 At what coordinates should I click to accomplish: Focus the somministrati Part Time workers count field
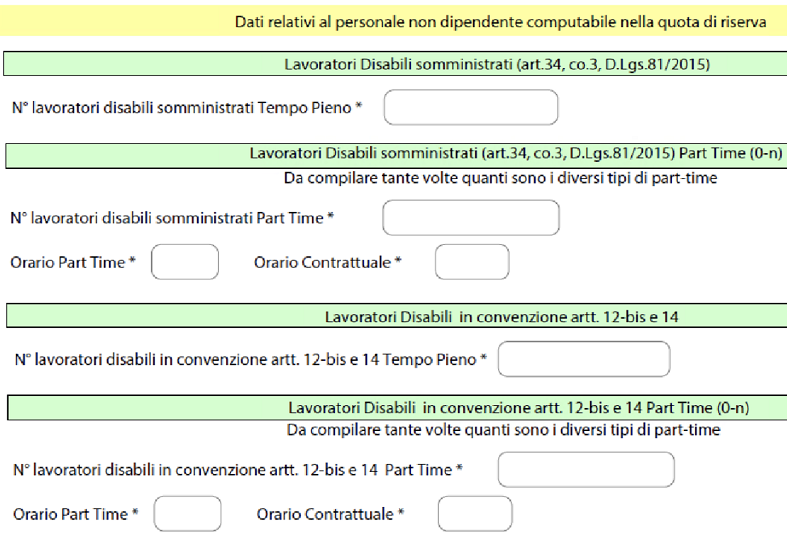coord(470,217)
